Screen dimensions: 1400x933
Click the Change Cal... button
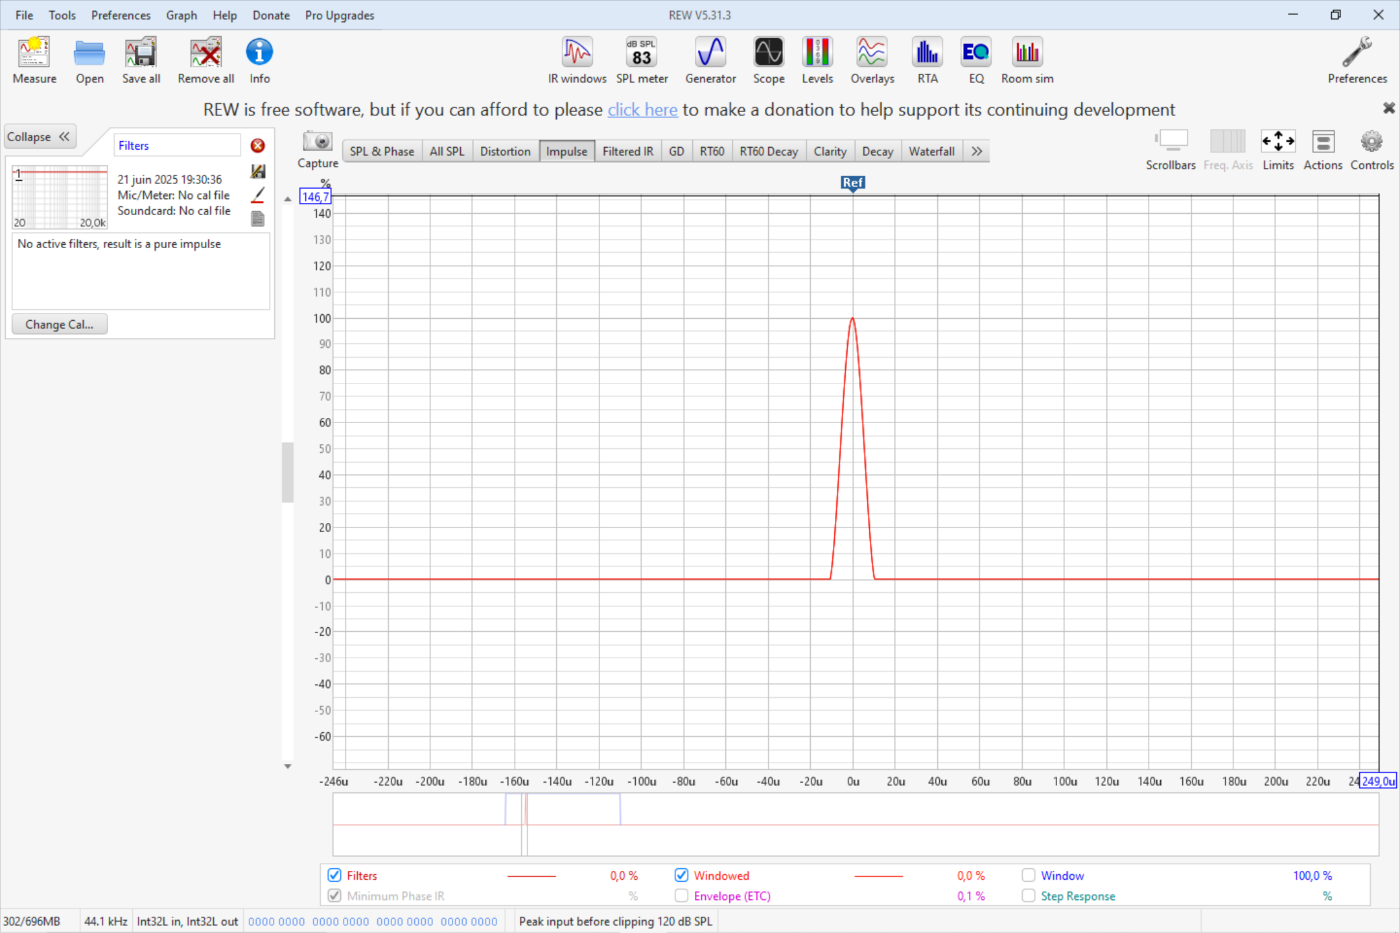point(59,324)
